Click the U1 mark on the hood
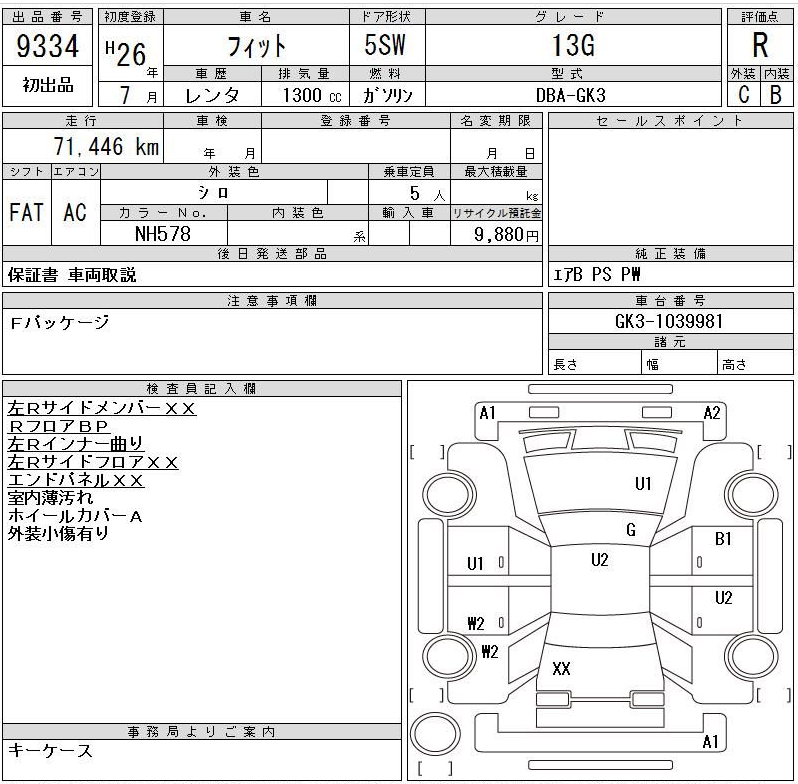The width and height of the screenshot is (798, 784). (x=643, y=484)
